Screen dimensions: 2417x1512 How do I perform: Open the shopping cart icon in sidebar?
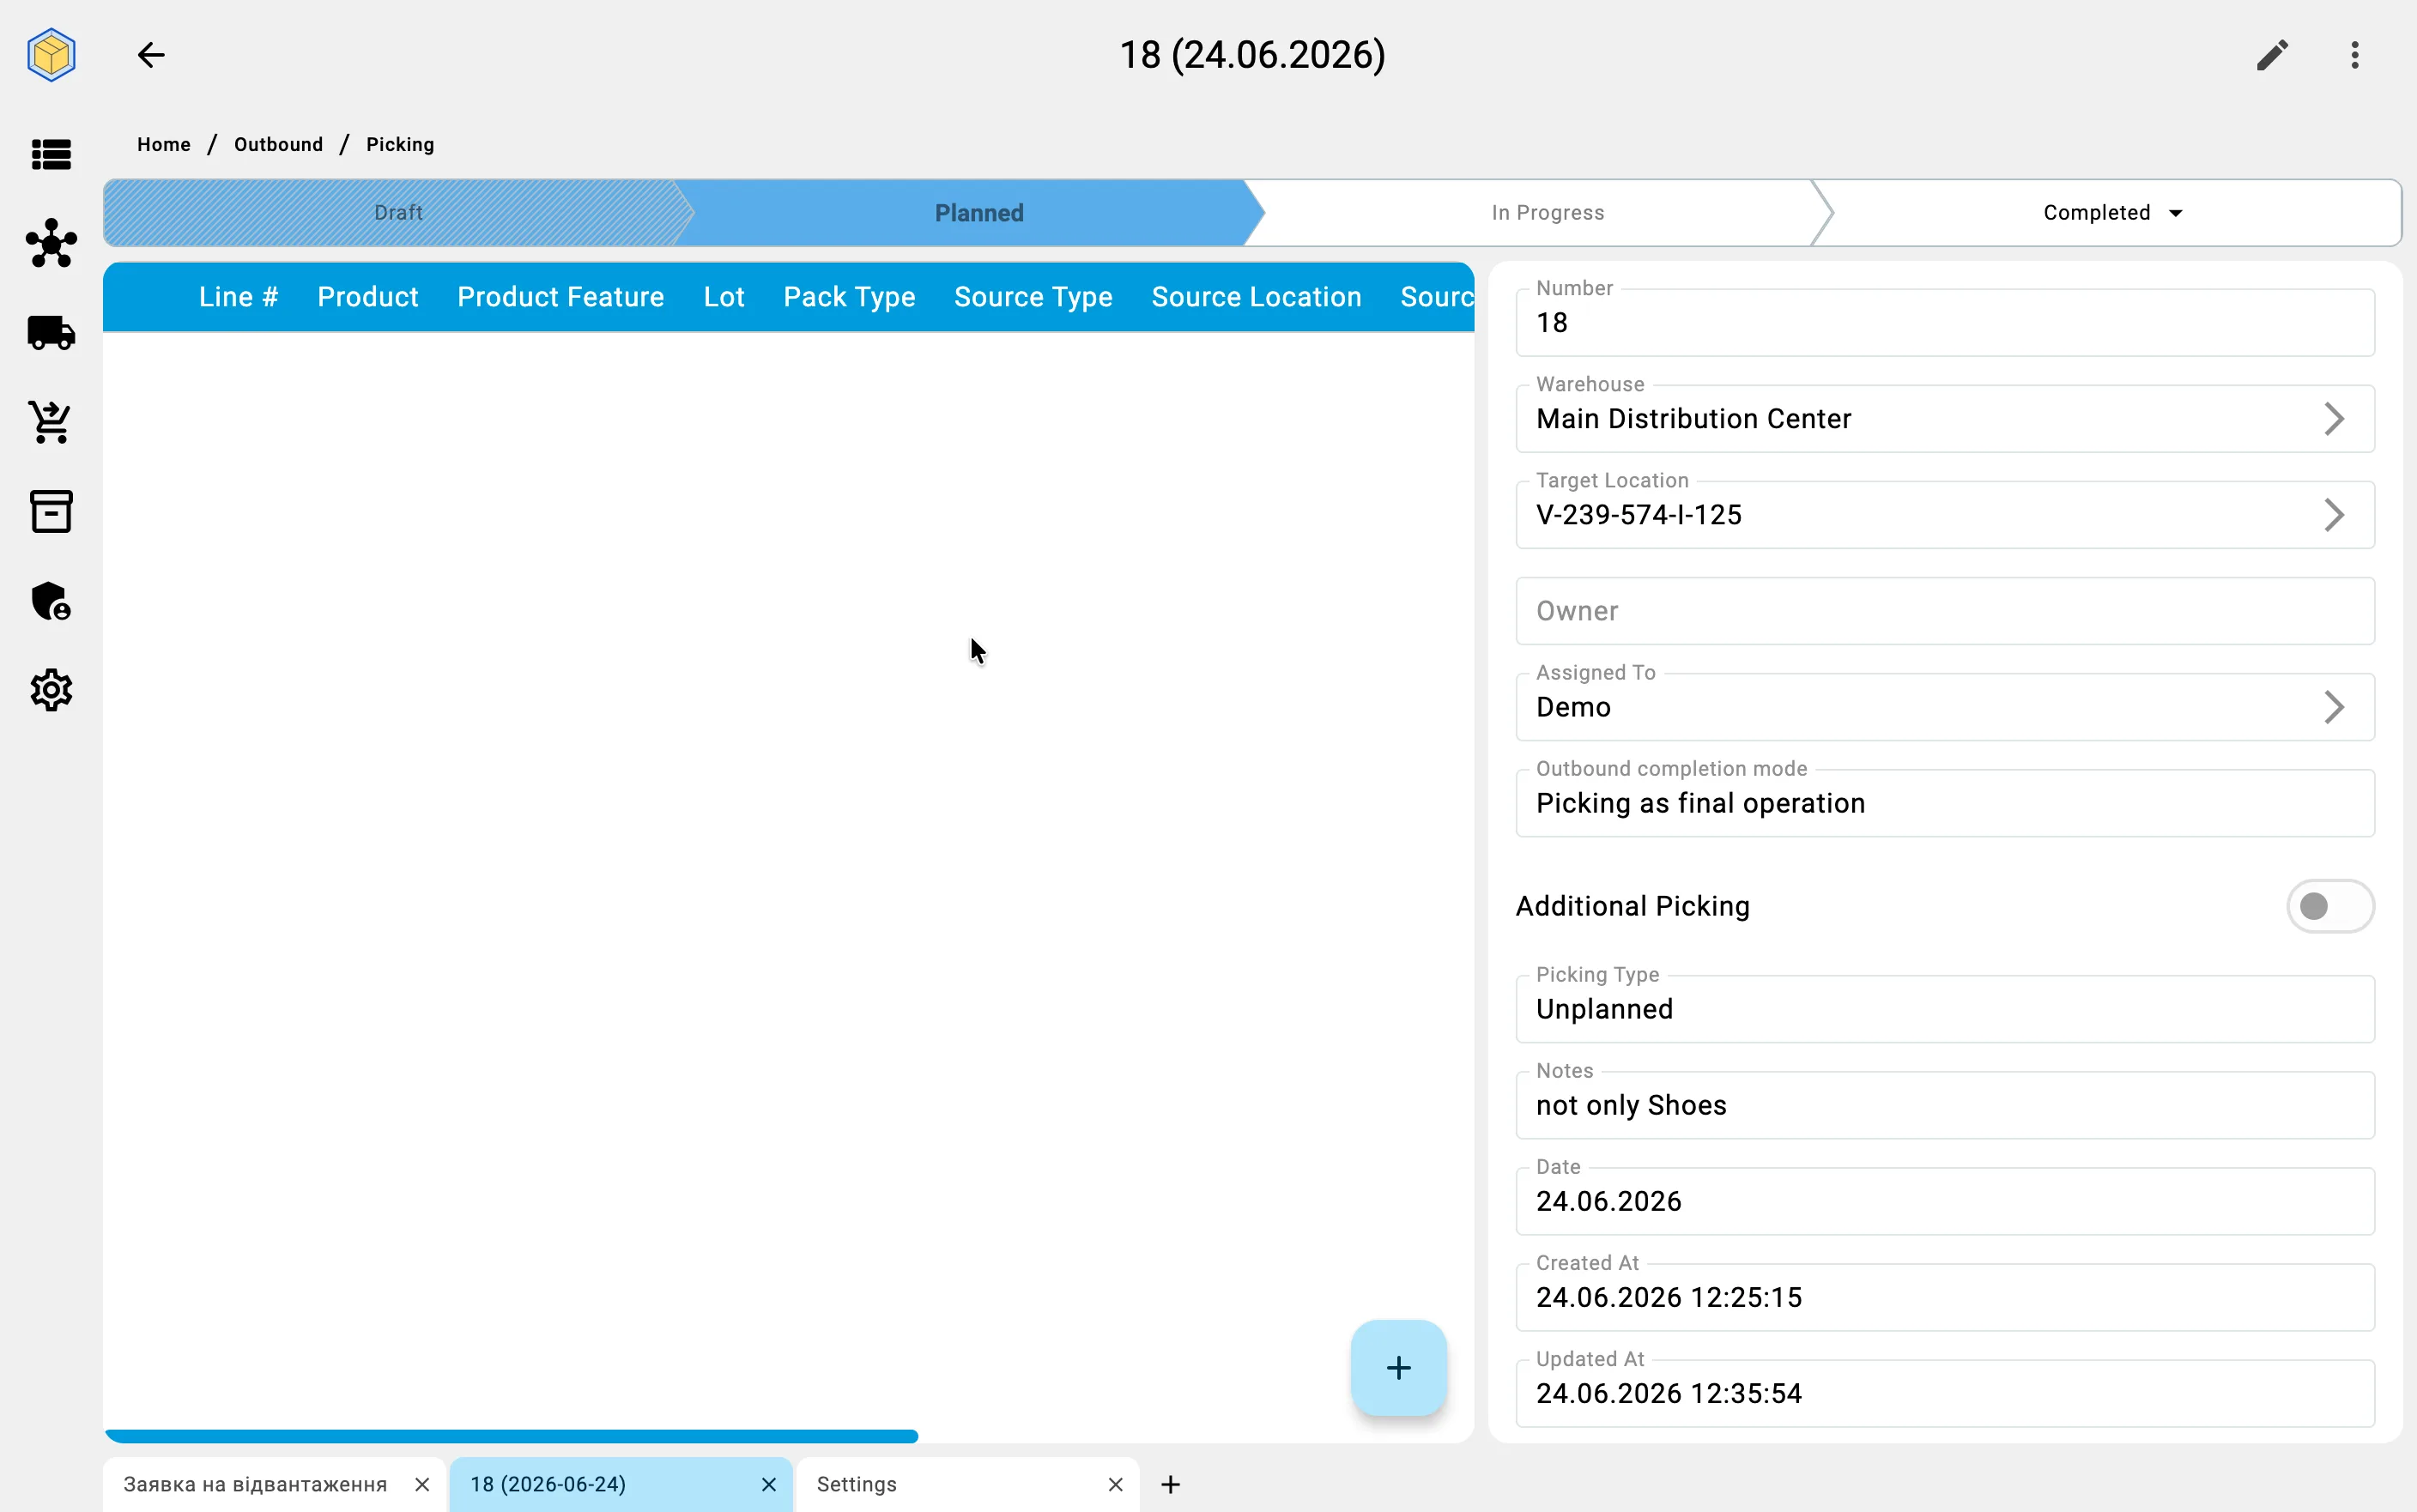pyautogui.click(x=51, y=422)
